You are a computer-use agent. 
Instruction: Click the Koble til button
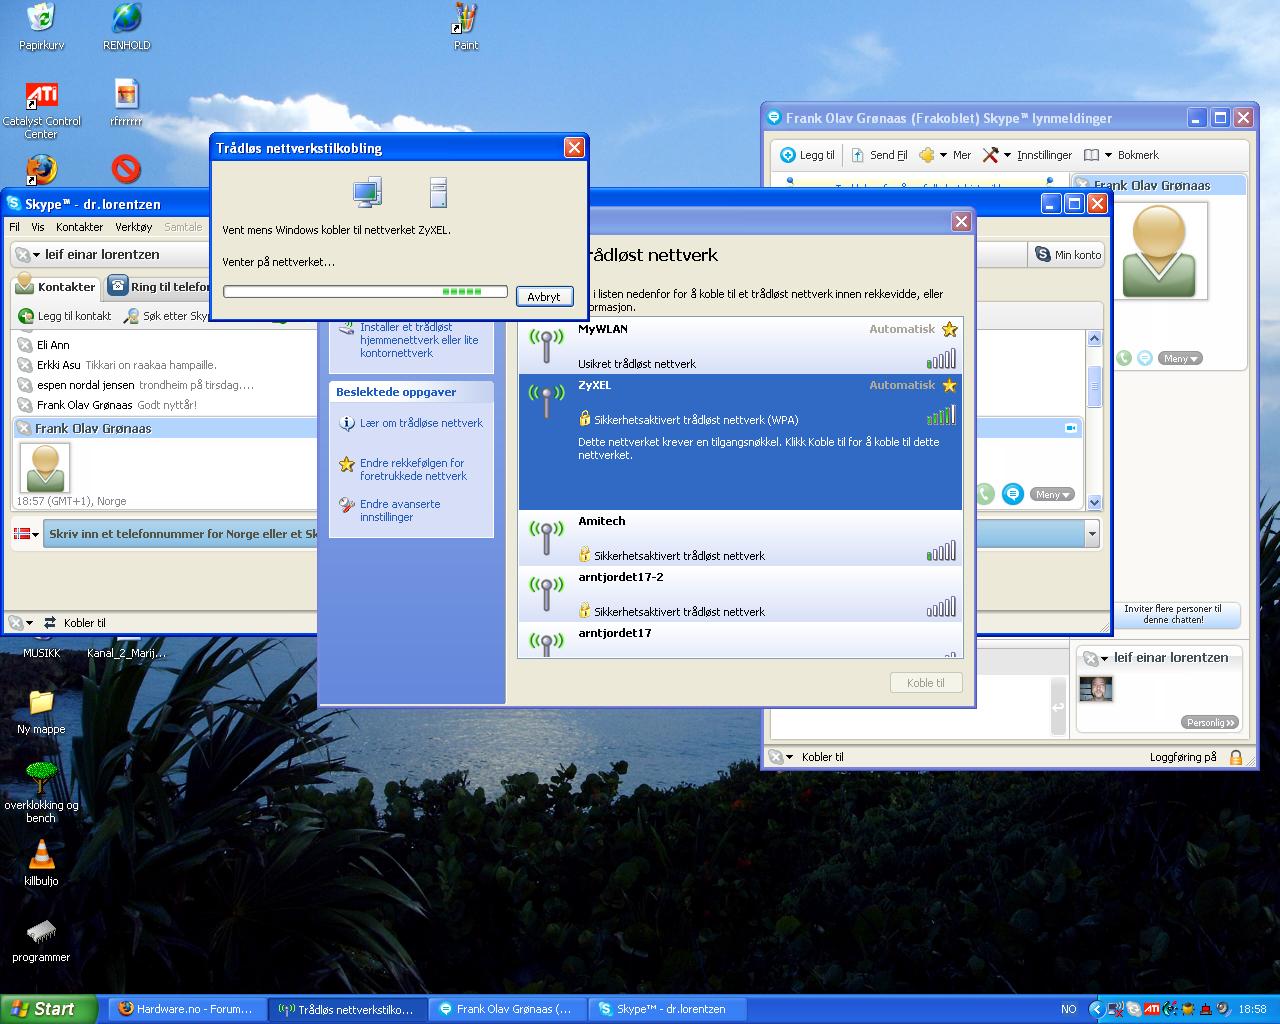926,683
